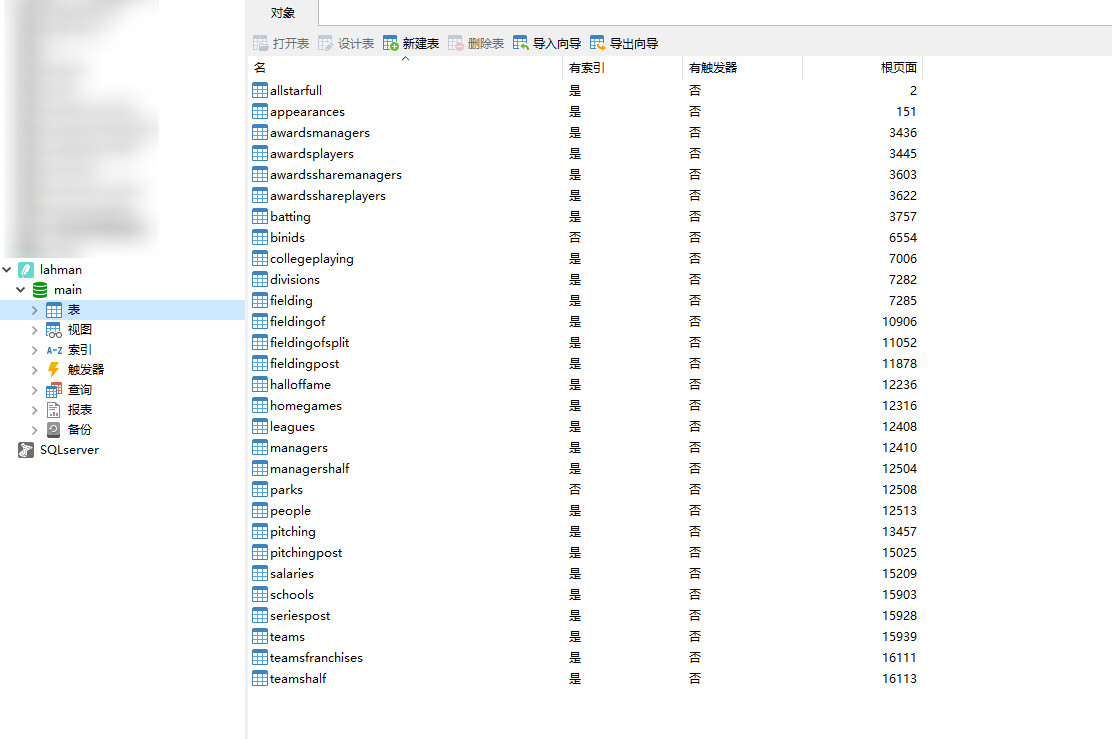Click the Open Table (打开表) toolbar icon

tap(260, 43)
